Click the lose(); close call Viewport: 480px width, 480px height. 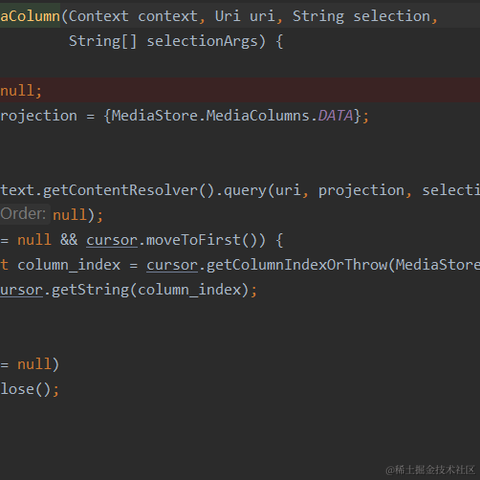tap(29, 389)
